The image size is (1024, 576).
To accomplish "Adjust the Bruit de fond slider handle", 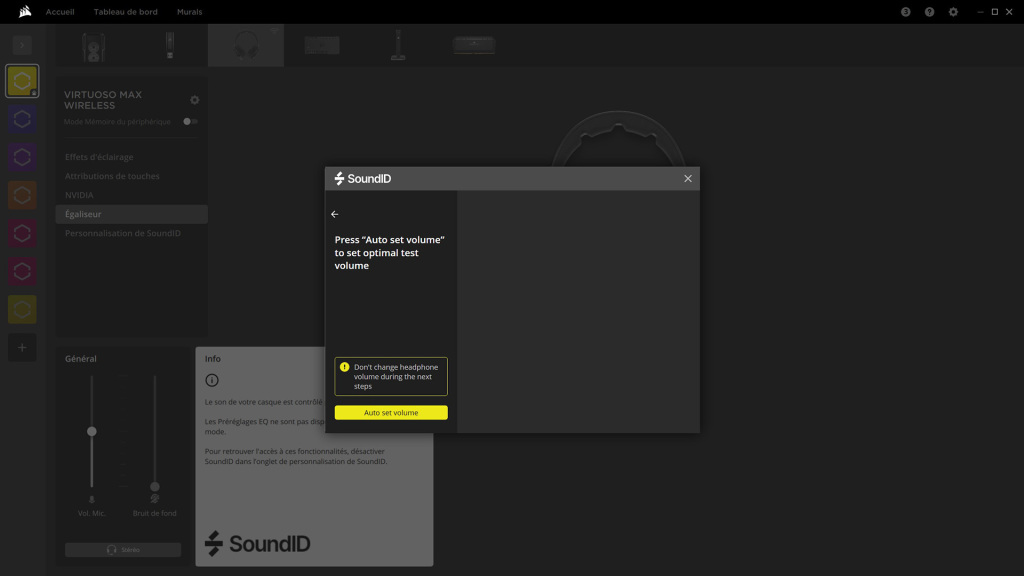I will tap(155, 487).
